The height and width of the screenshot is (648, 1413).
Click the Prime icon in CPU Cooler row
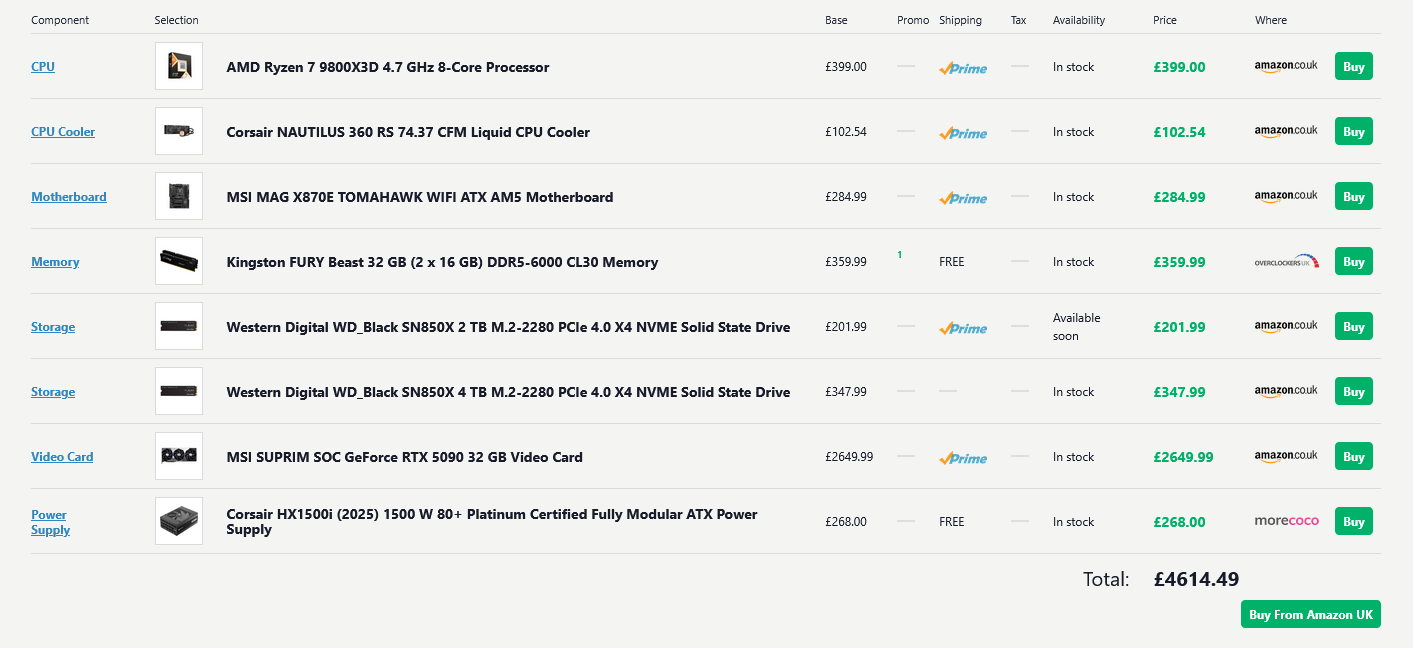point(963,133)
